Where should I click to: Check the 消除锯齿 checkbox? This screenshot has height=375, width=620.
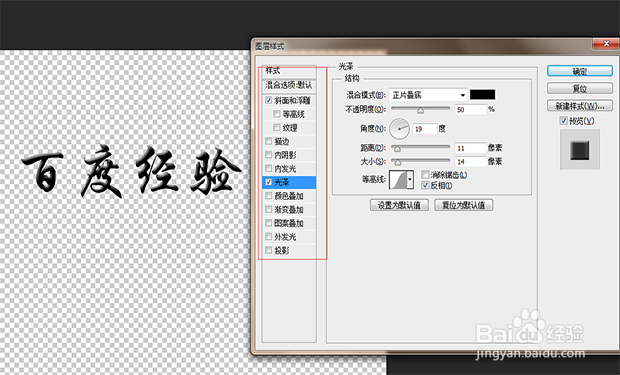click(425, 175)
